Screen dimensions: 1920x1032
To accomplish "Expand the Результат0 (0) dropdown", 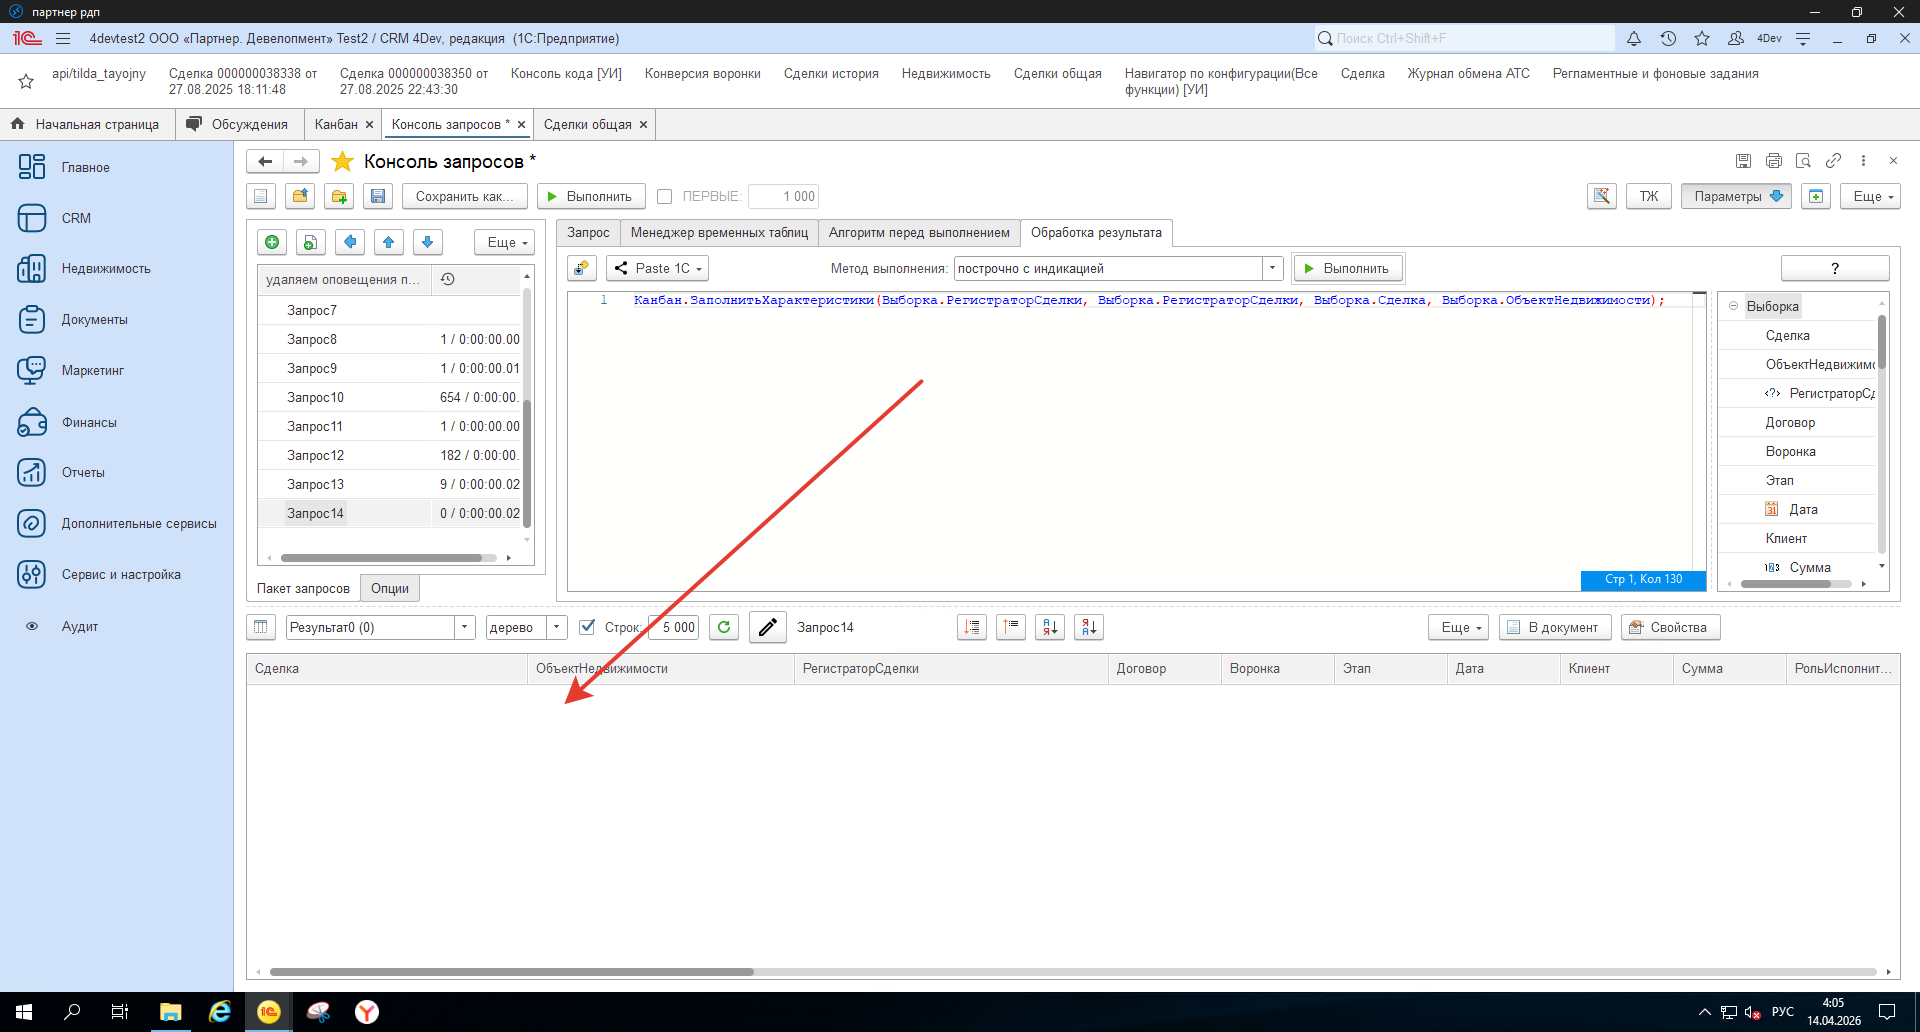I will click(x=464, y=627).
